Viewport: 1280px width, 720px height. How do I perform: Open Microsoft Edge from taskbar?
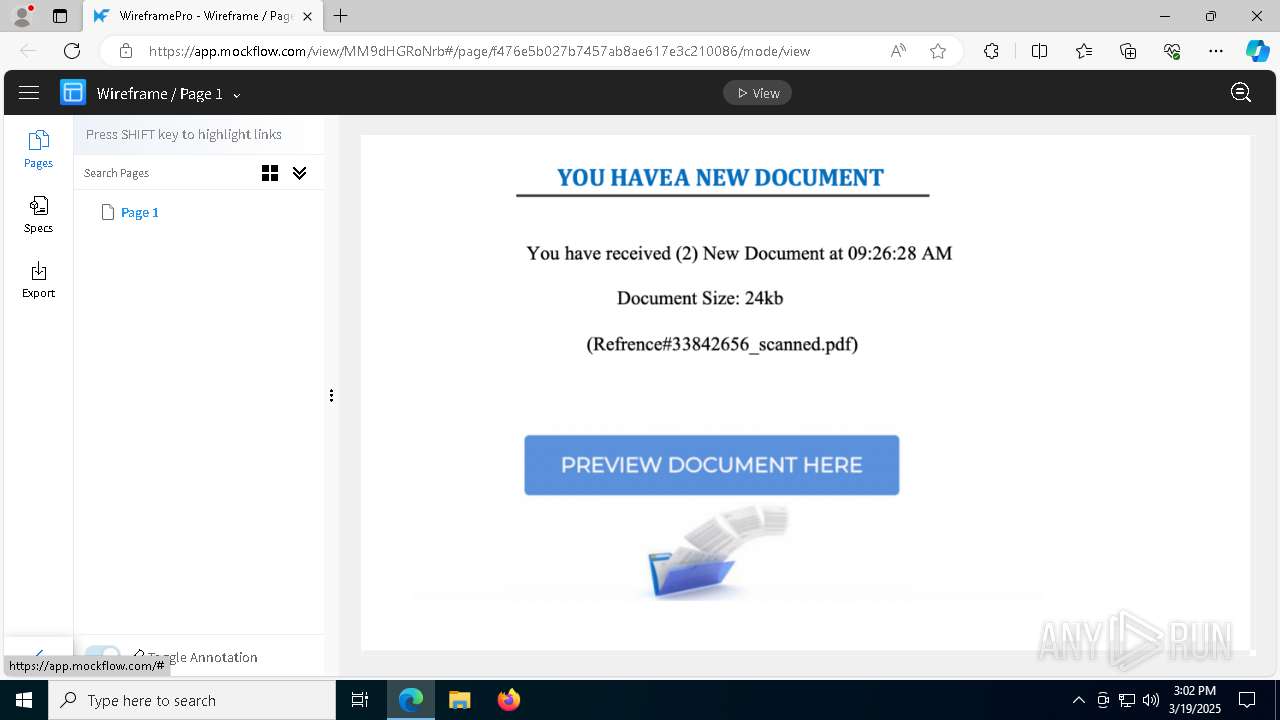[x=411, y=700]
